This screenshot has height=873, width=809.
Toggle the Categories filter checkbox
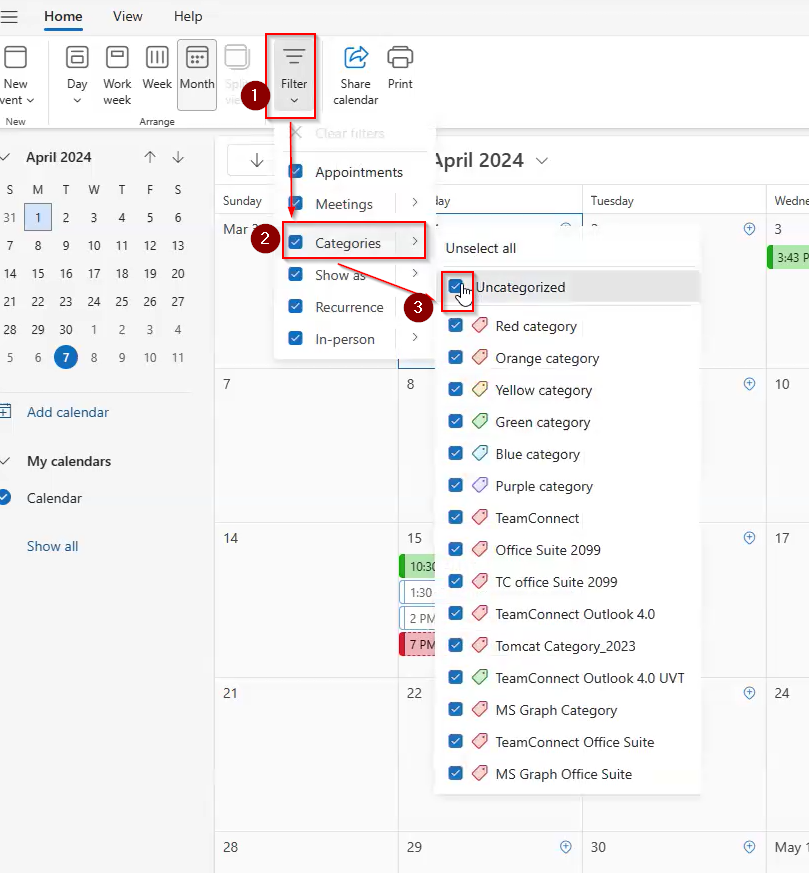coord(296,242)
